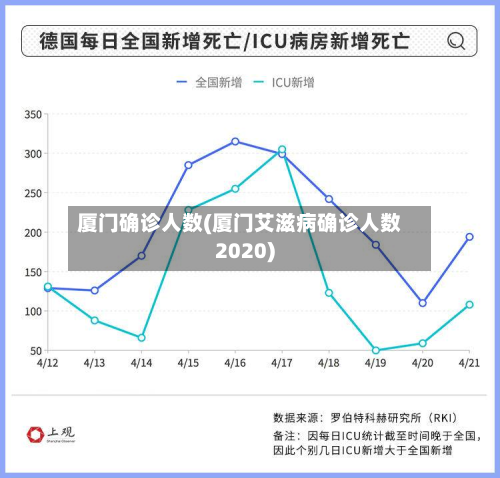Image resolution: width=500 pixels, height=478 pixels.
Task: Click the ICU data point at 4/20
Action: tap(423, 343)
